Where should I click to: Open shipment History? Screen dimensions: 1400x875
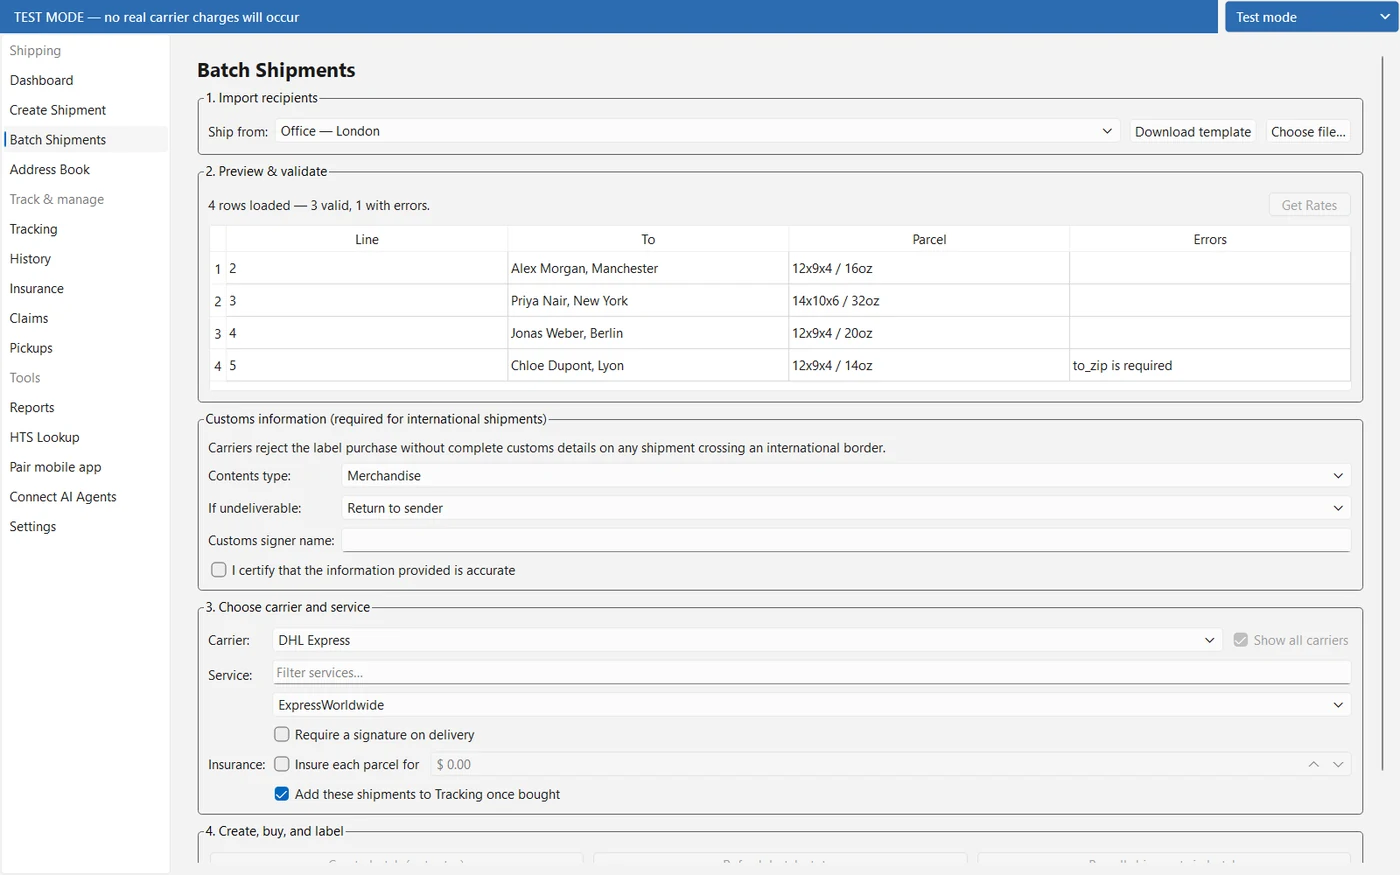(85, 259)
